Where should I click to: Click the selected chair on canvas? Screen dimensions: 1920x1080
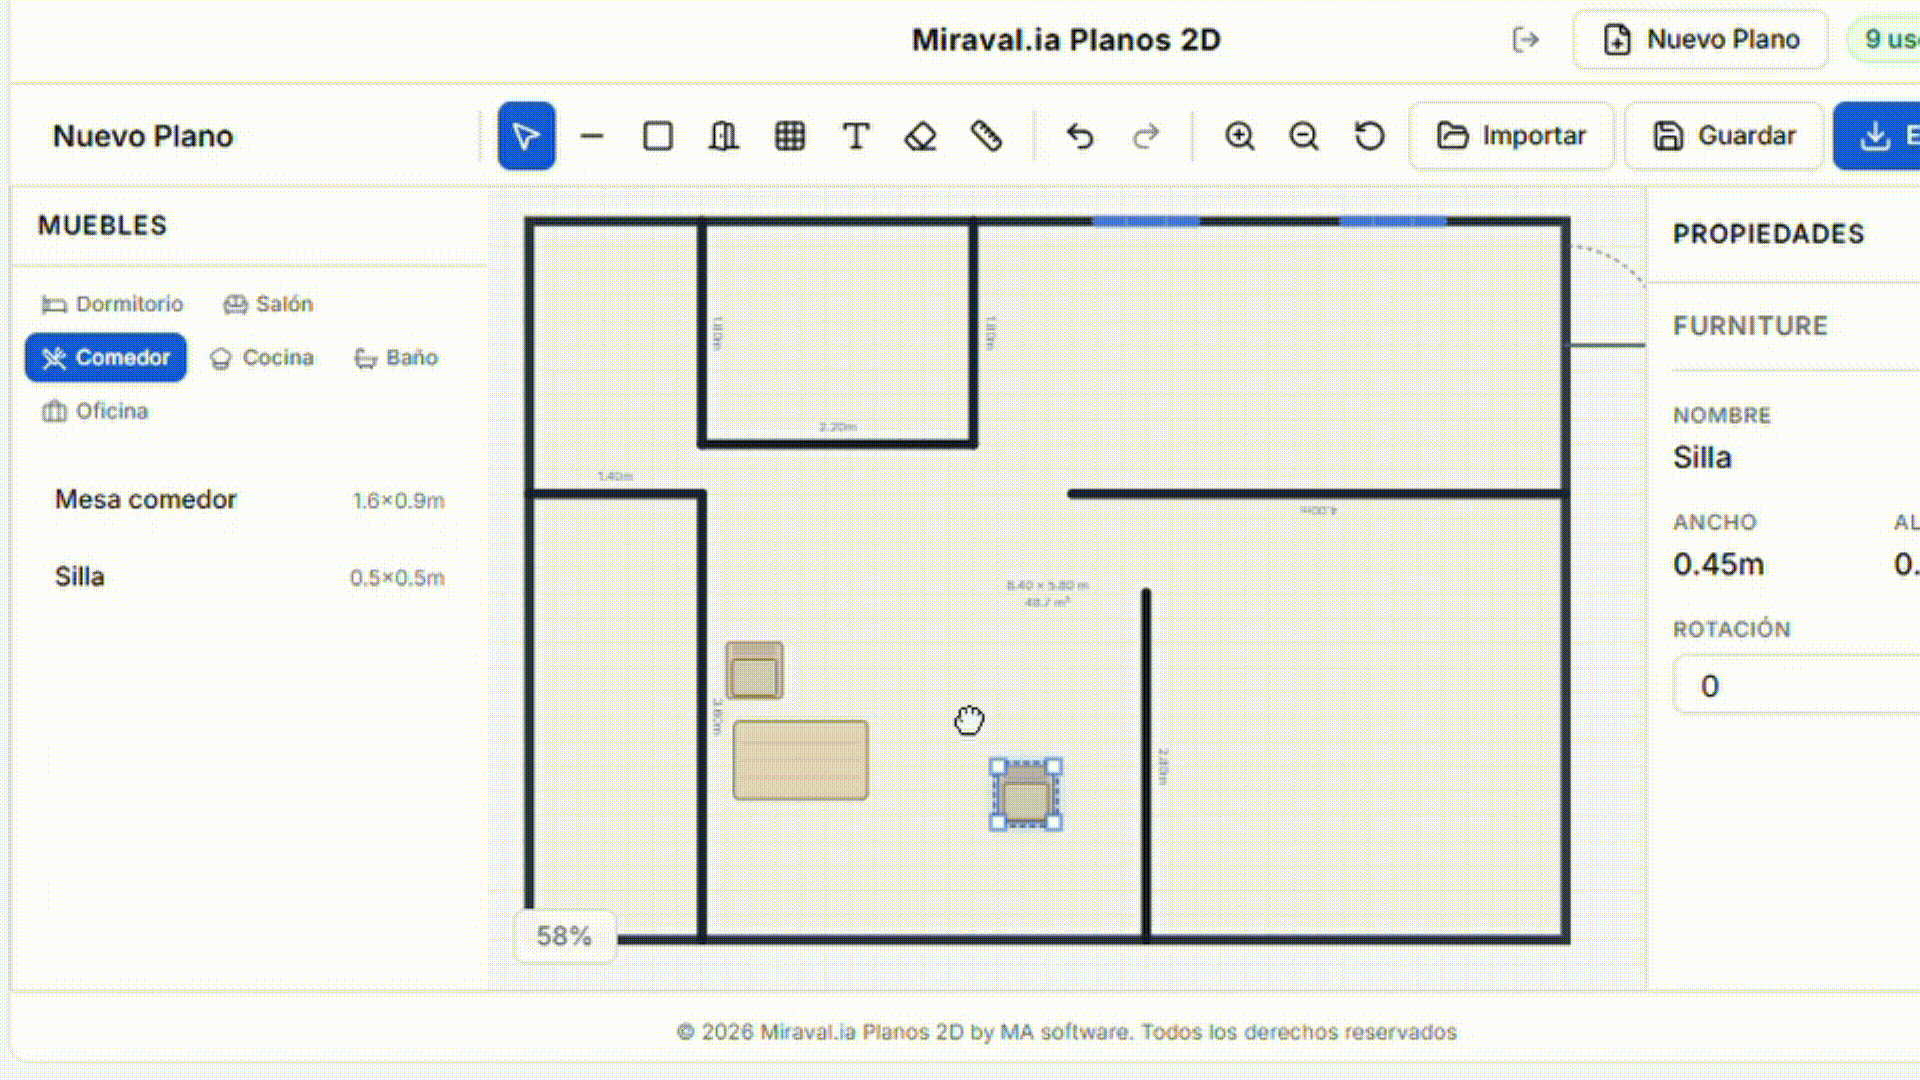point(1026,795)
